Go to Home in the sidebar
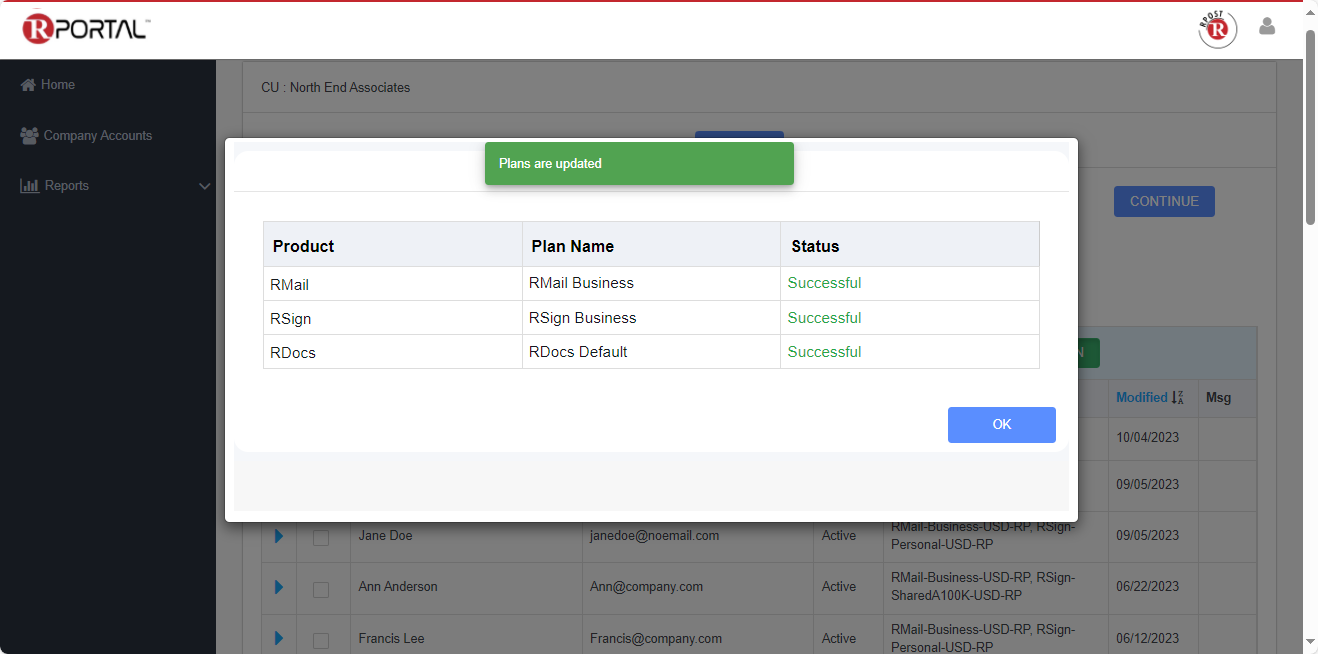 [x=57, y=85]
